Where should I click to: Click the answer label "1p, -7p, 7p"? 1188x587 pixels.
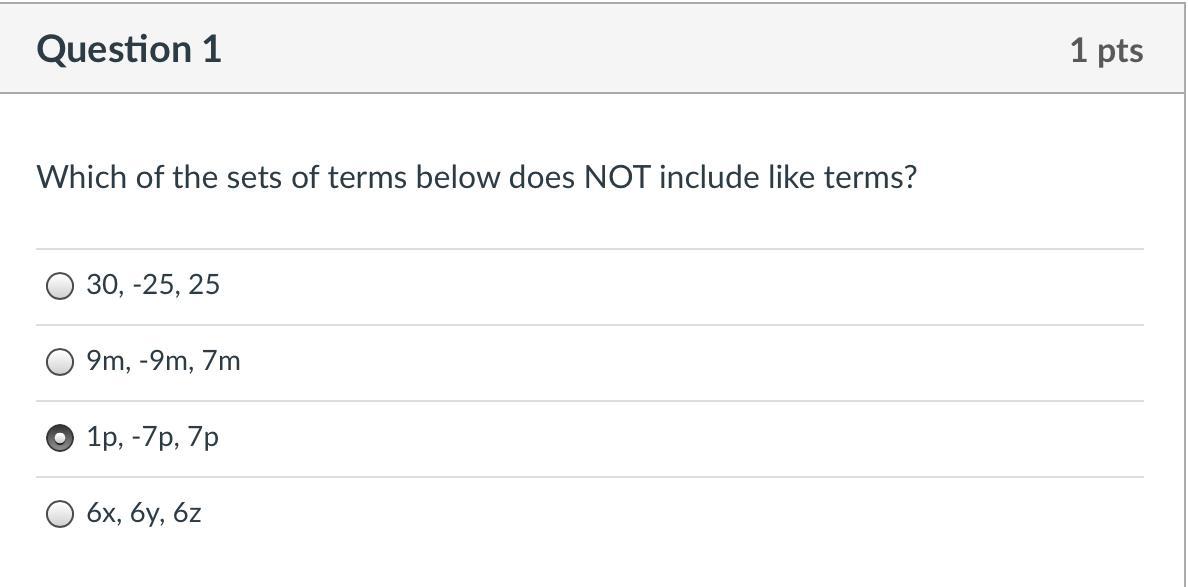click(152, 437)
